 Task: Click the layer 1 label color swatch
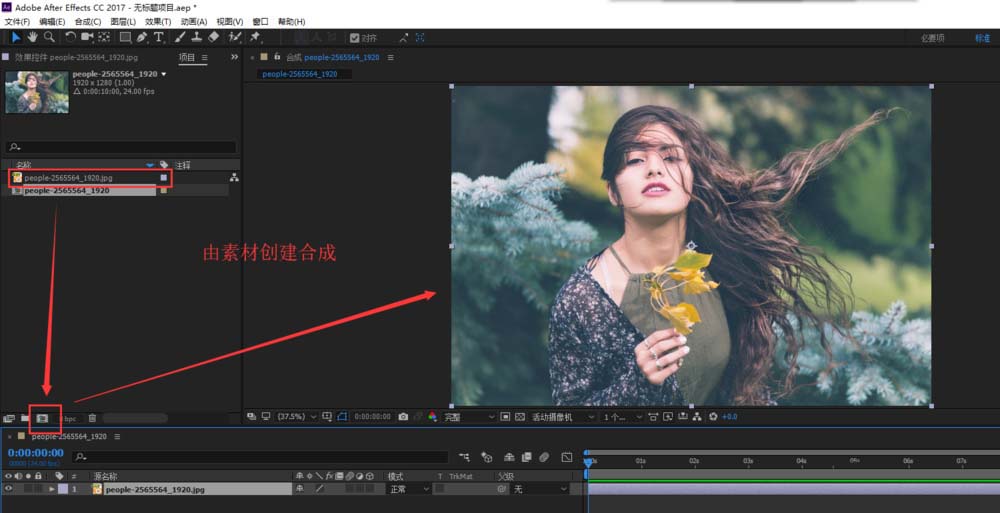(x=62, y=489)
